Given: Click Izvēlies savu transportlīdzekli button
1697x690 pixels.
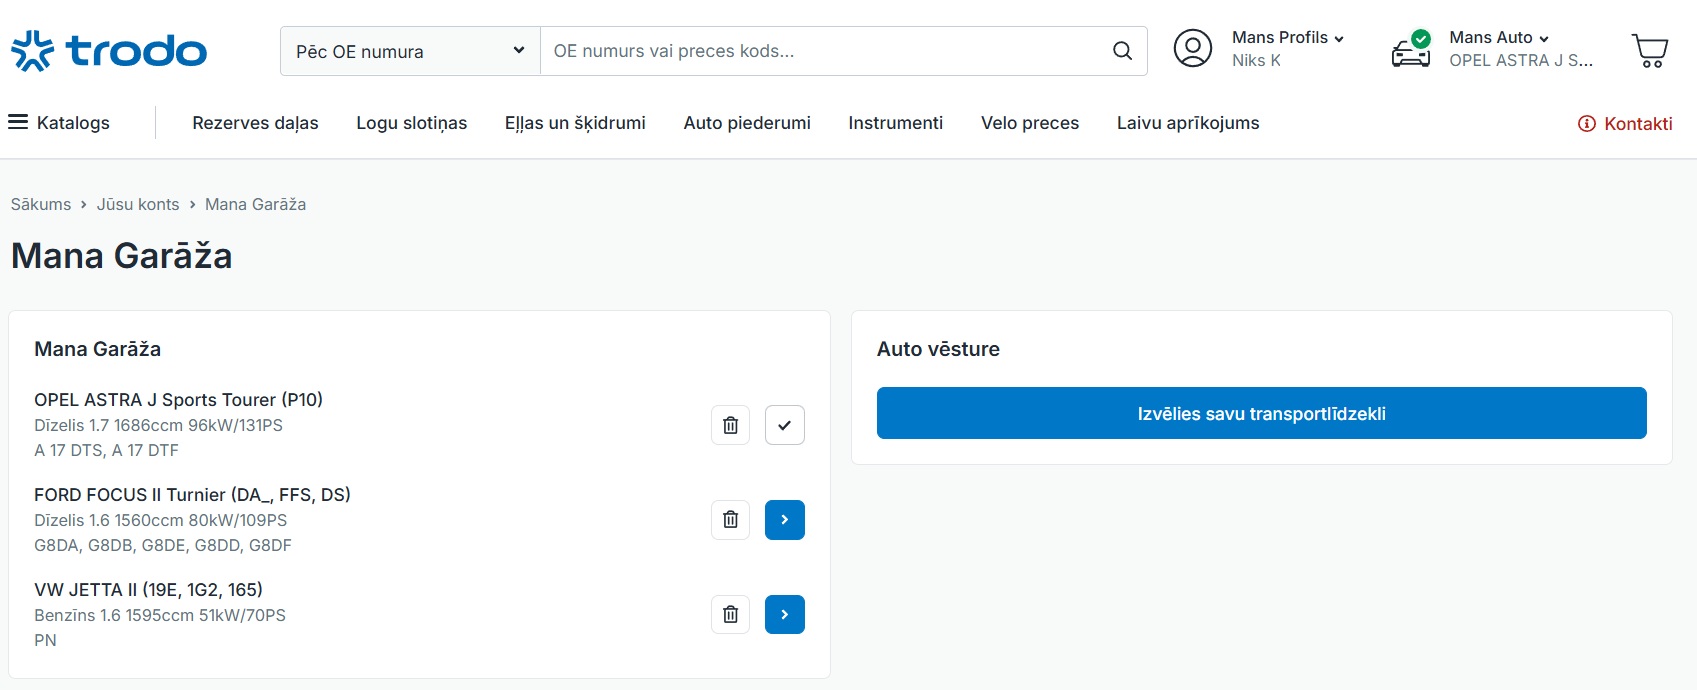Looking at the screenshot, I should click(1261, 413).
